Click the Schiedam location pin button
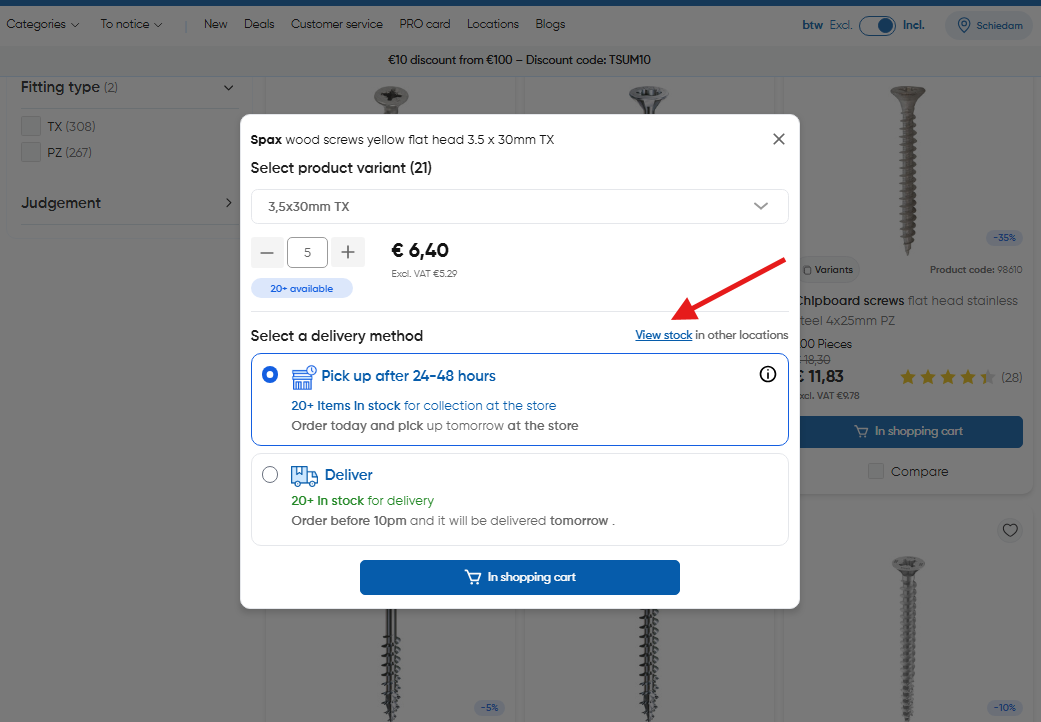The height and width of the screenshot is (722, 1041). 989,26
